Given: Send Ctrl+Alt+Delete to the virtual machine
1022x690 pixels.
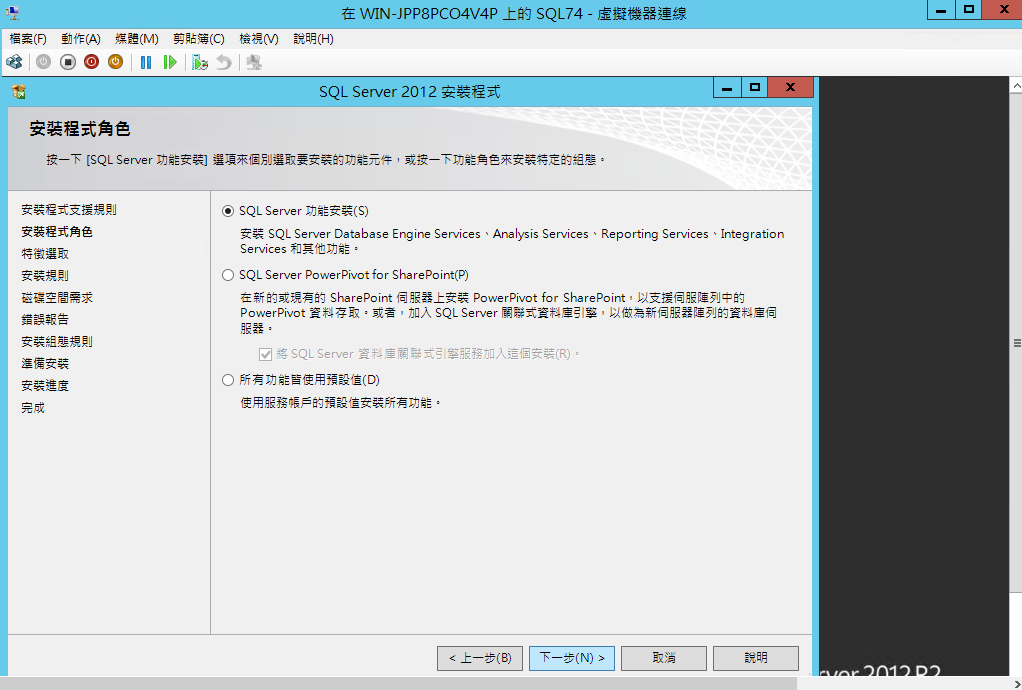Looking at the screenshot, I should (14, 63).
